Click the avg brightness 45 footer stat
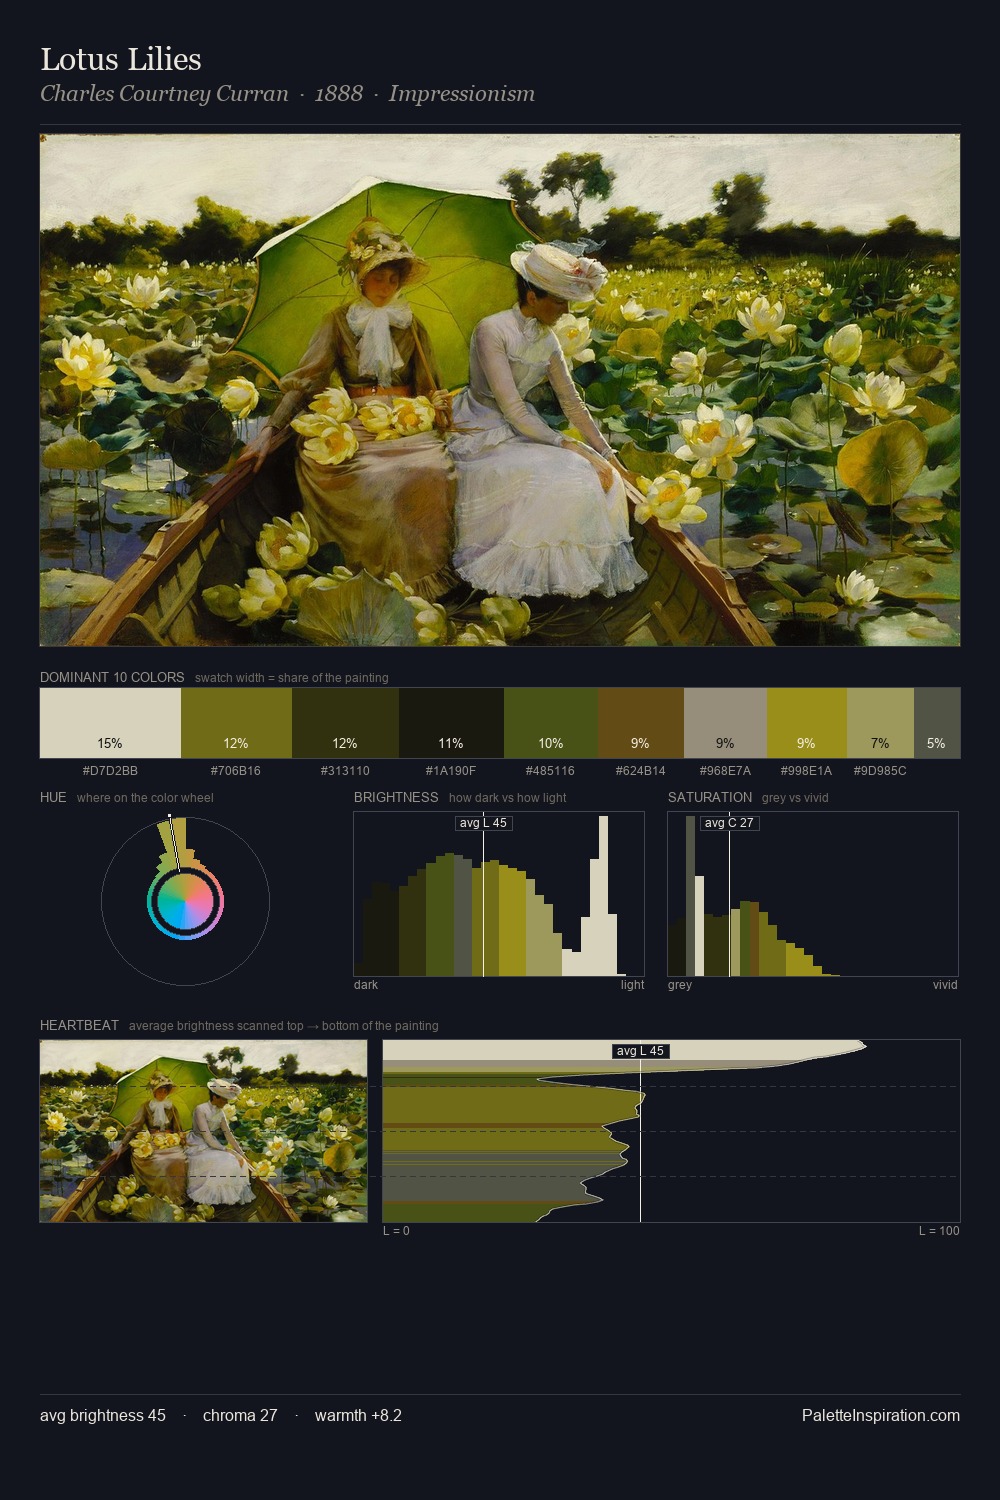 (103, 1415)
